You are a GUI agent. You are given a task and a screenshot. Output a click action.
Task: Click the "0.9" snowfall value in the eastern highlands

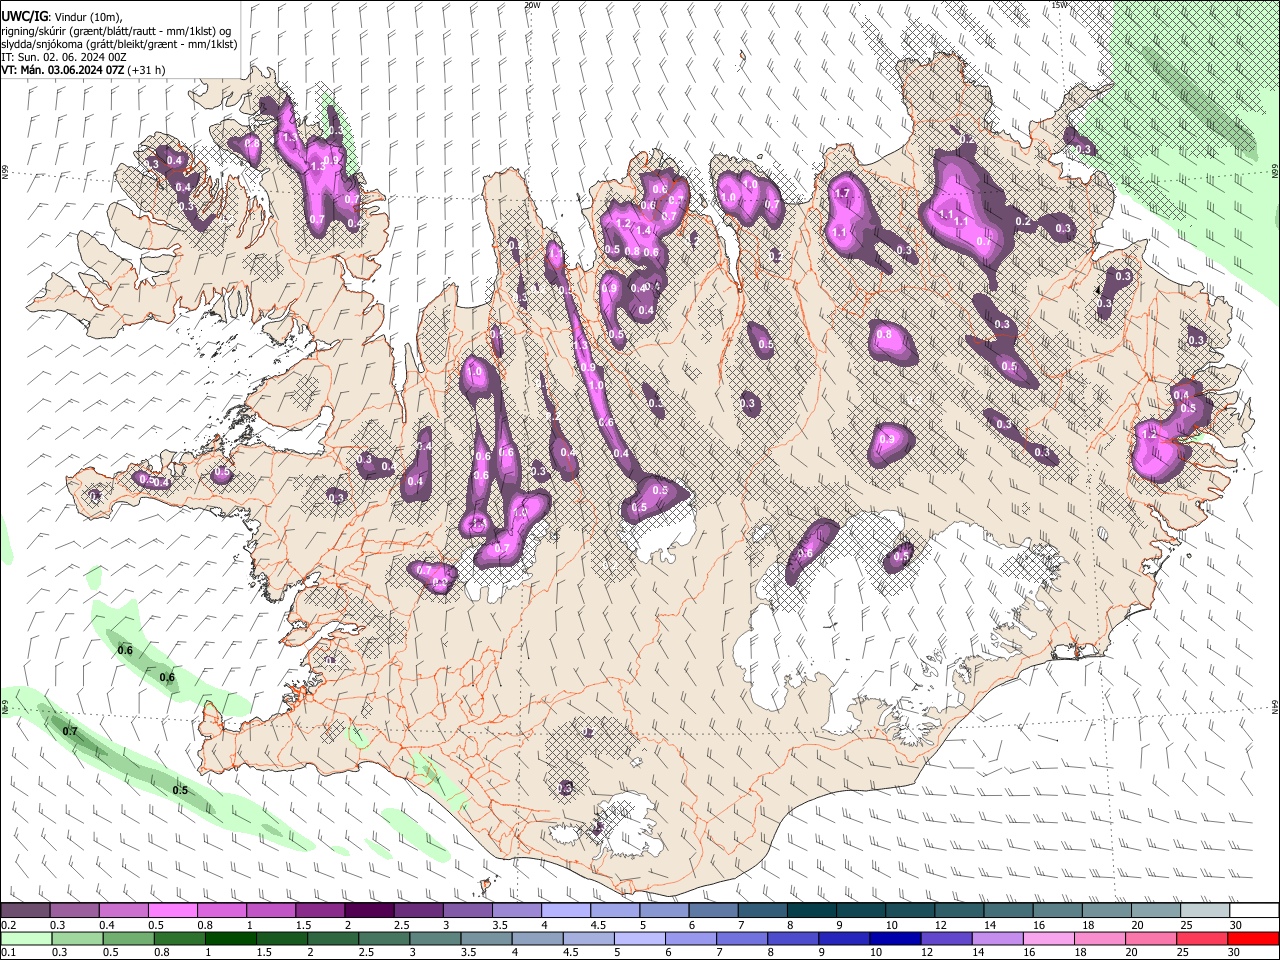[x=886, y=439]
